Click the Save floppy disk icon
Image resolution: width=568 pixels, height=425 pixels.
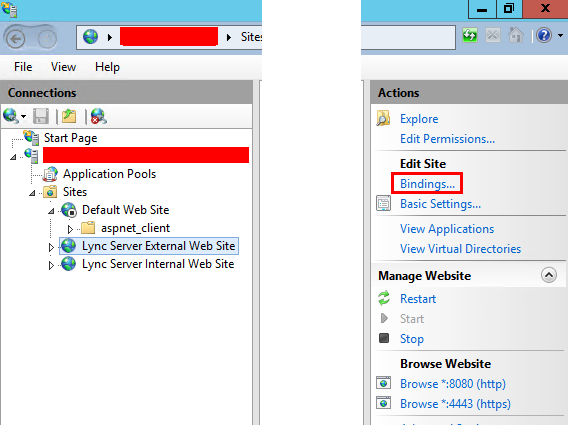[41, 116]
